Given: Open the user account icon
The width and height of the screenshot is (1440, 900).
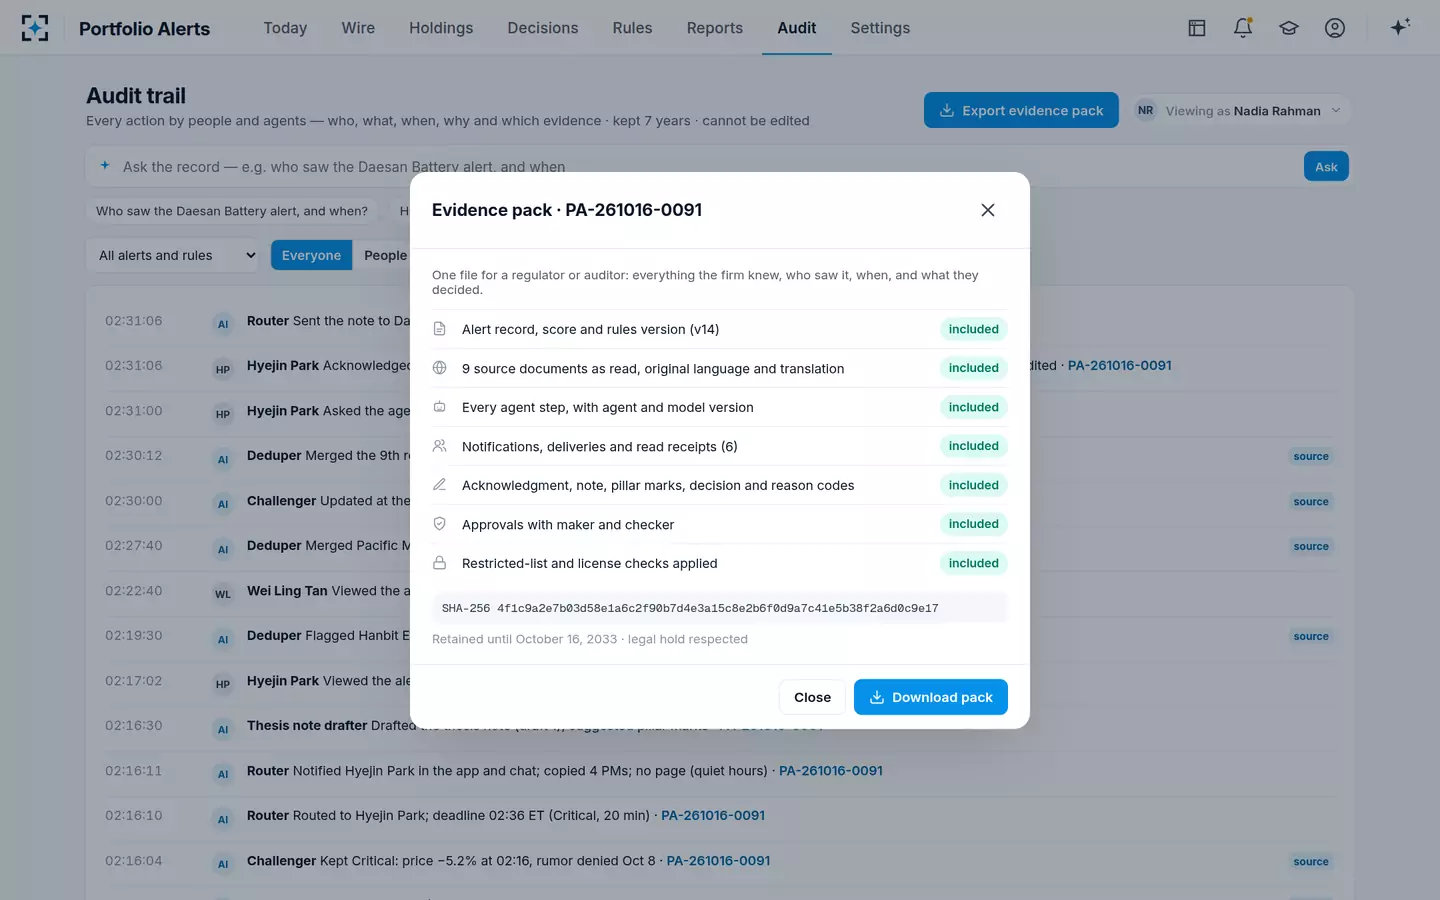Looking at the screenshot, I should [x=1335, y=28].
